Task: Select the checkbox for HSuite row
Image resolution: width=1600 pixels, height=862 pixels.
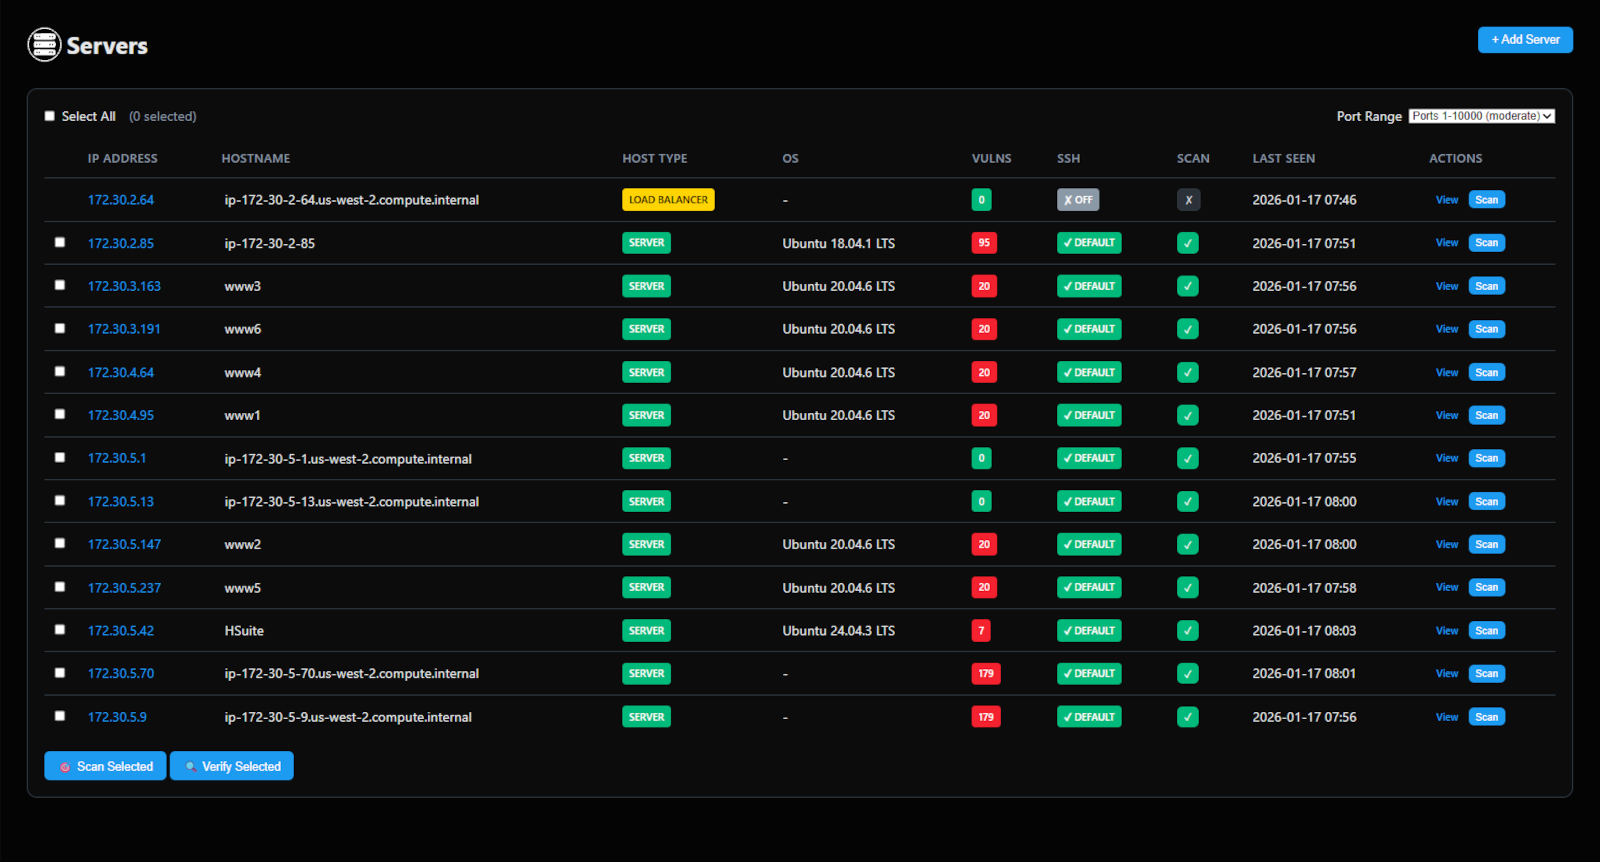Action: click(x=60, y=630)
